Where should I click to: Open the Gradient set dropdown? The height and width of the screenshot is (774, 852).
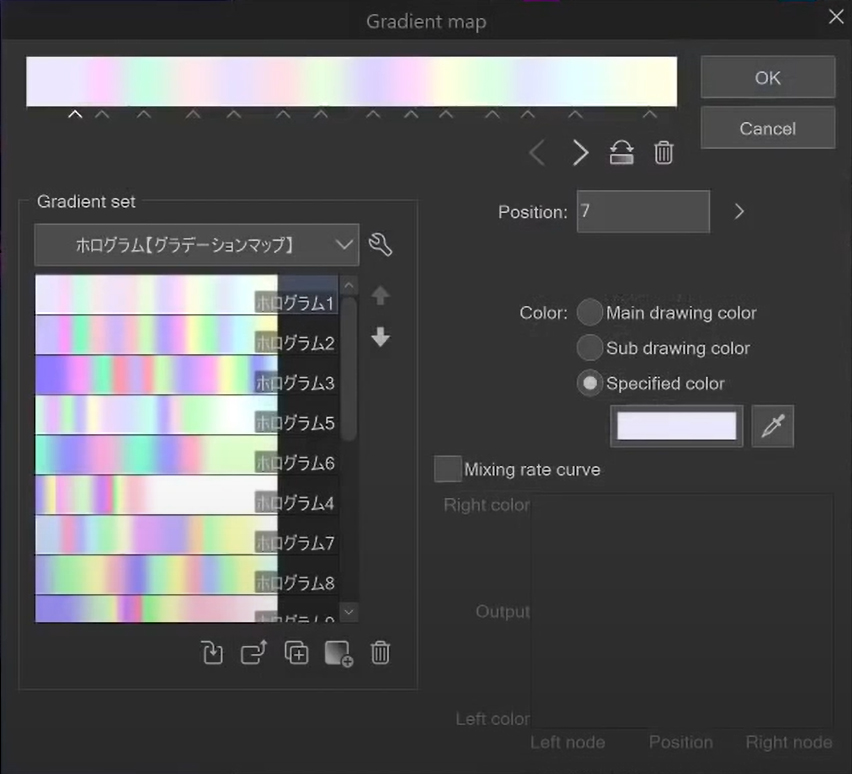[x=196, y=244]
